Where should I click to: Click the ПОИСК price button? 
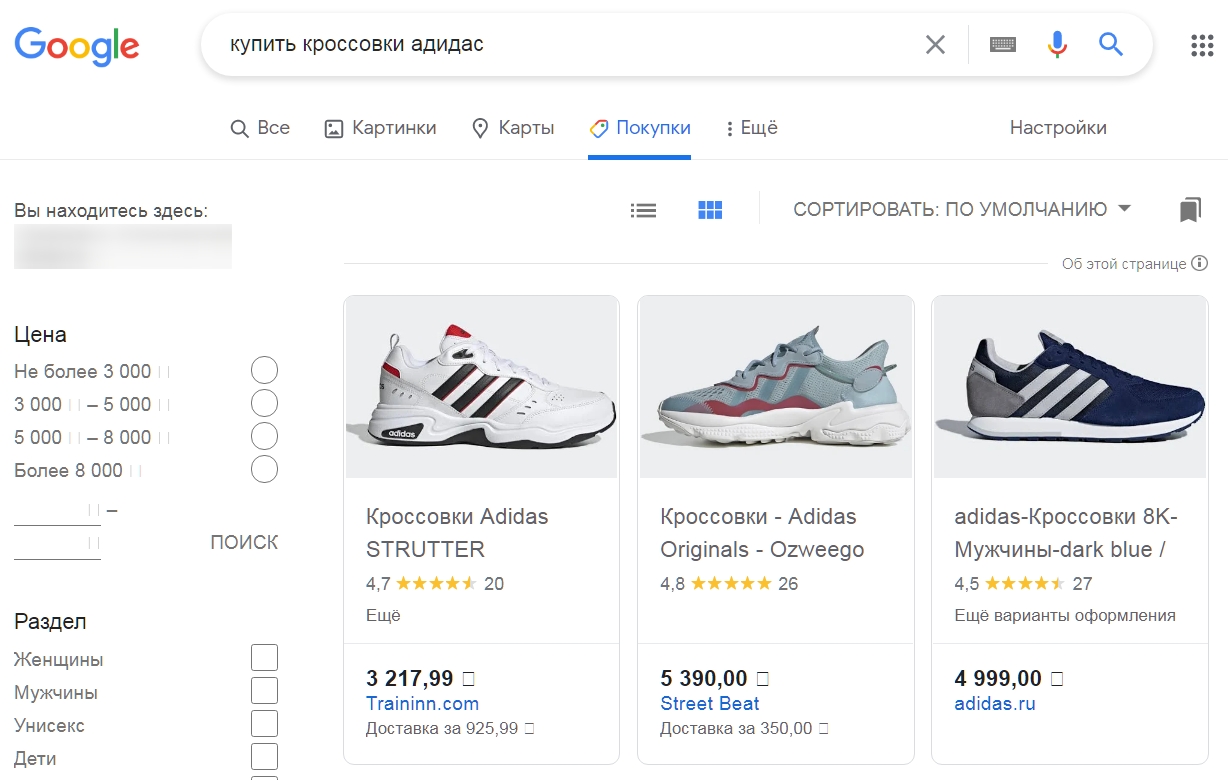point(244,543)
